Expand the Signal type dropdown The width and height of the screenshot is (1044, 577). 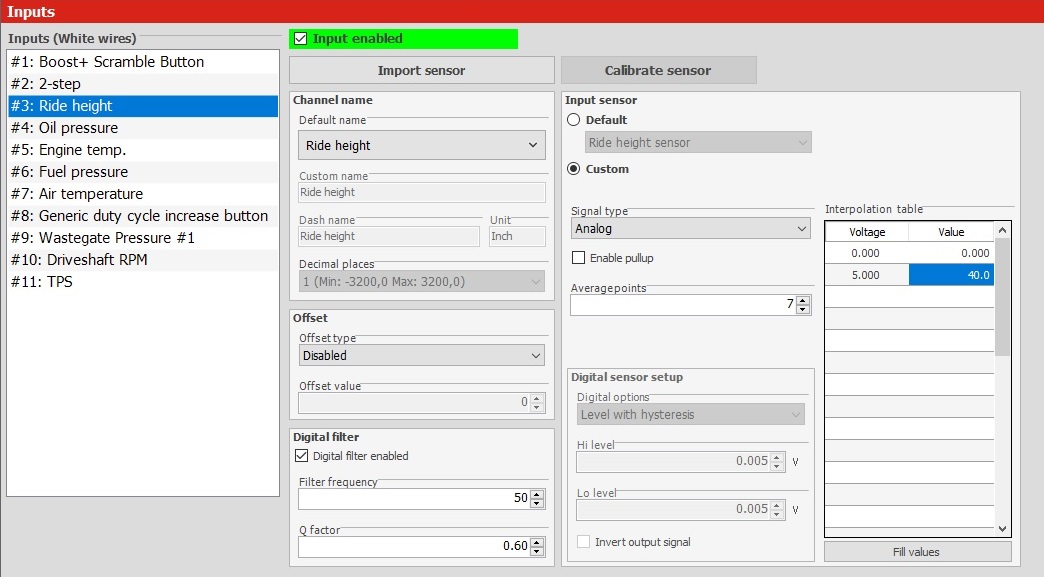(x=690, y=228)
